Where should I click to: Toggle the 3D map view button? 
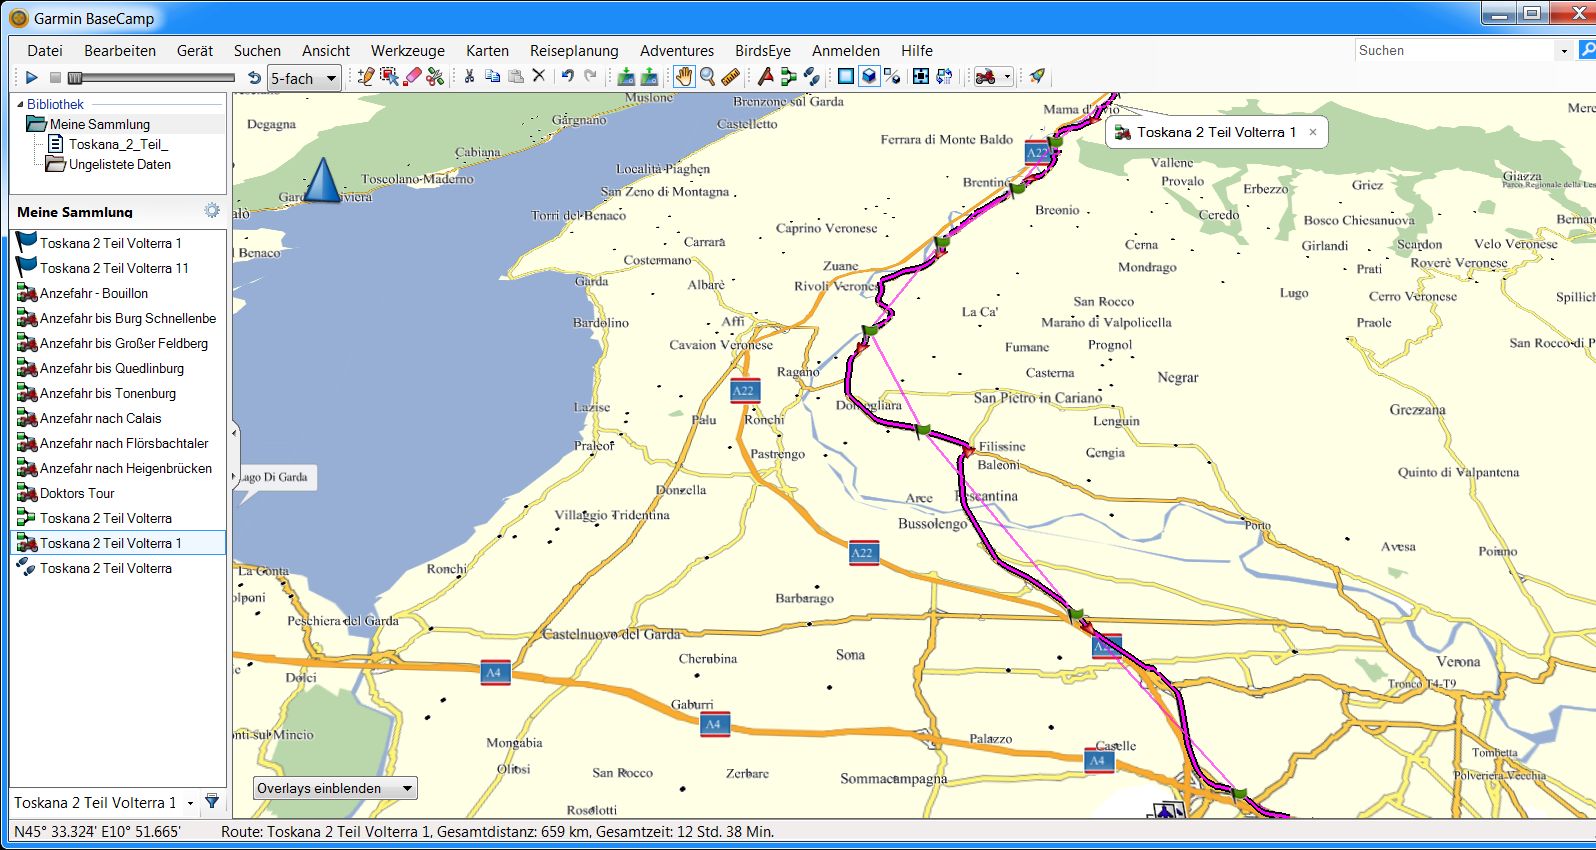point(869,76)
